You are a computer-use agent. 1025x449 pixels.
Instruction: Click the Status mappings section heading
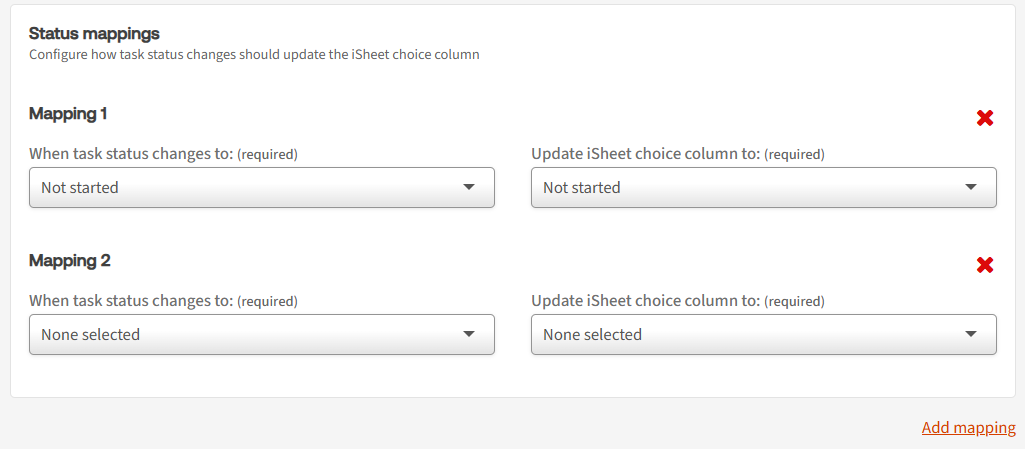tap(94, 34)
